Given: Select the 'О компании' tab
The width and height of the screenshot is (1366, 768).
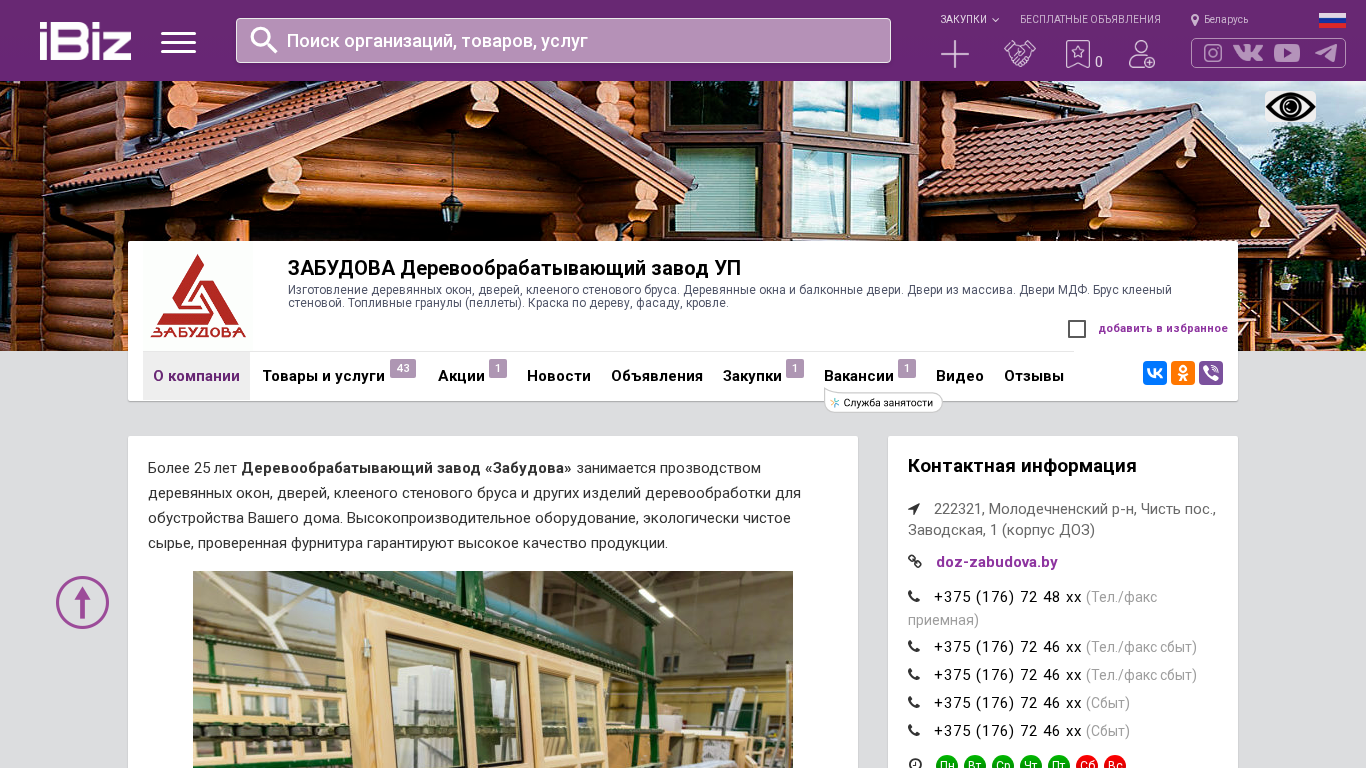Looking at the screenshot, I should point(196,376).
